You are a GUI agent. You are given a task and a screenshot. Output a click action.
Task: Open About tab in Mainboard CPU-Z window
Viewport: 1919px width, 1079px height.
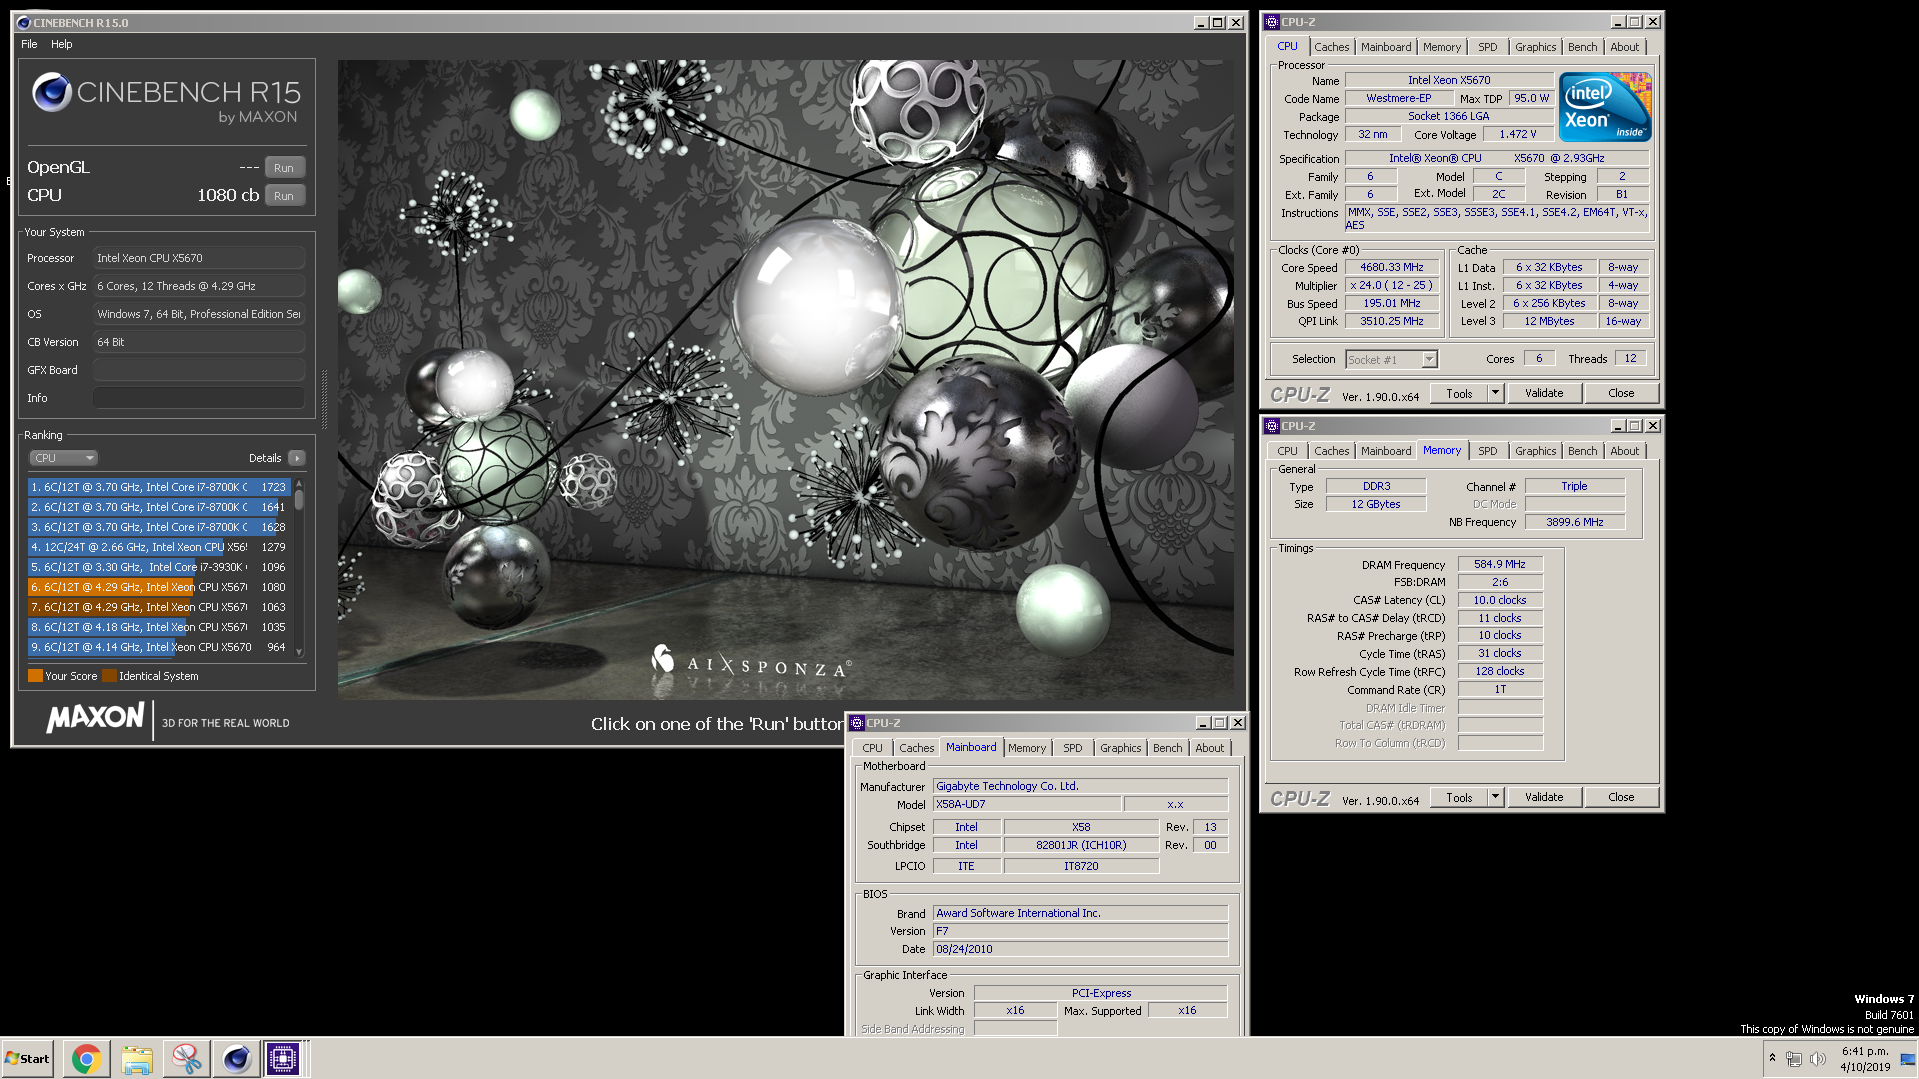pos(1209,748)
